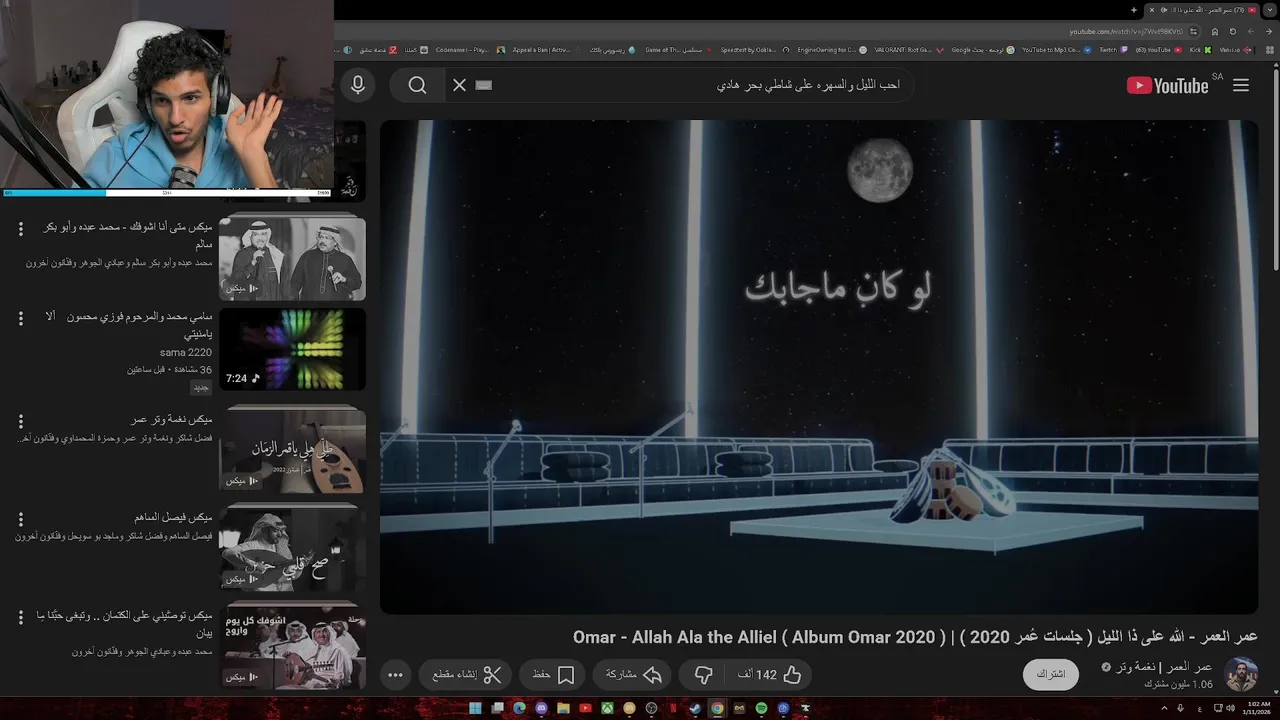1280x720 pixels.
Task: Close the active YouTube browser tab
Action: click(x=1151, y=10)
